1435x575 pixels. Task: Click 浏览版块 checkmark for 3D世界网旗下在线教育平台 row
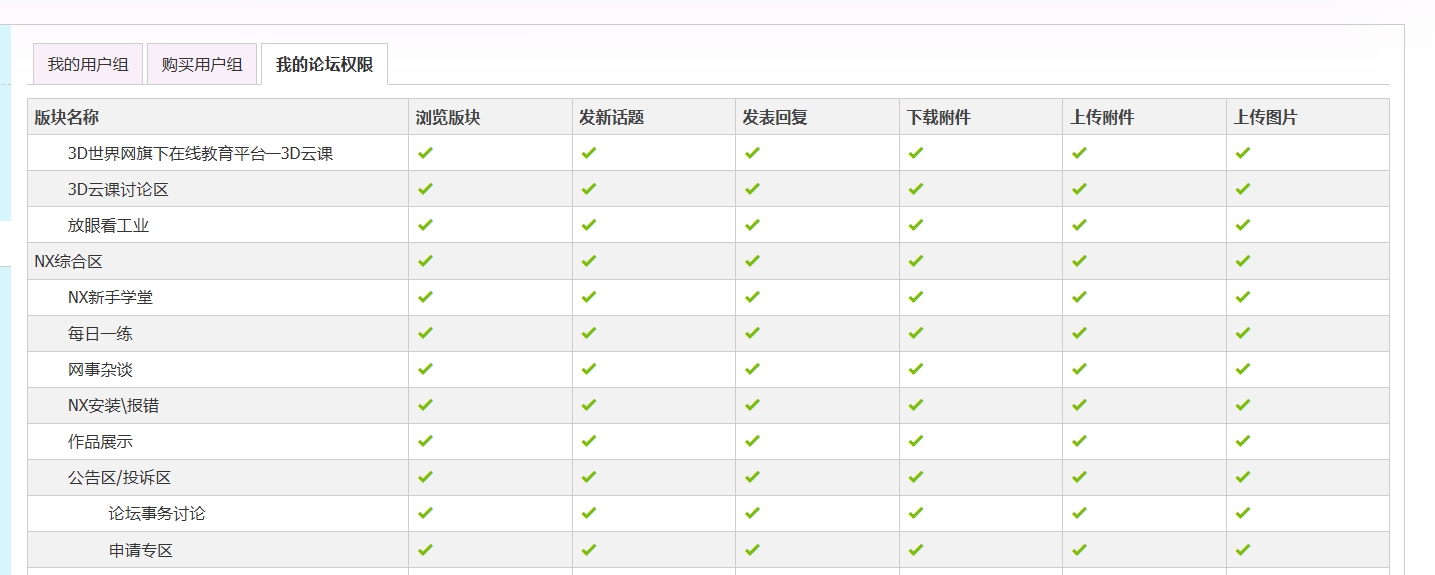[x=425, y=153]
